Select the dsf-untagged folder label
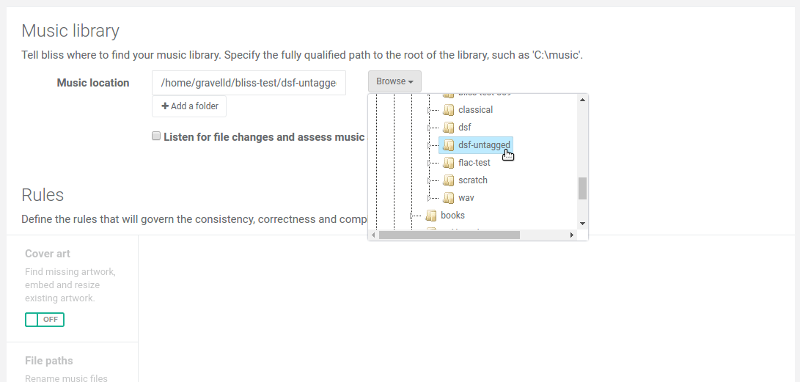The height and width of the screenshot is (382, 800). [484, 145]
